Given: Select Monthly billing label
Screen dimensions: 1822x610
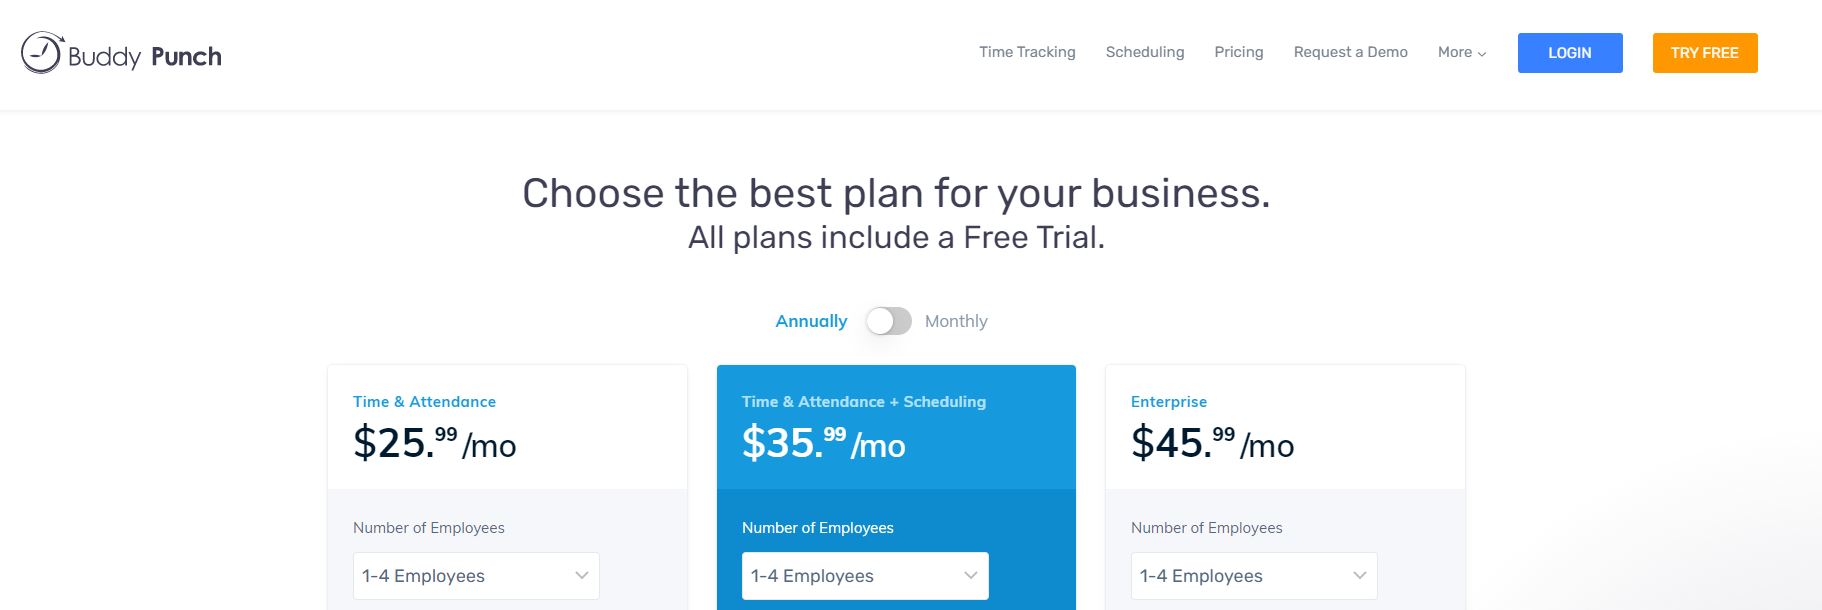Looking at the screenshot, I should [x=956, y=321].
